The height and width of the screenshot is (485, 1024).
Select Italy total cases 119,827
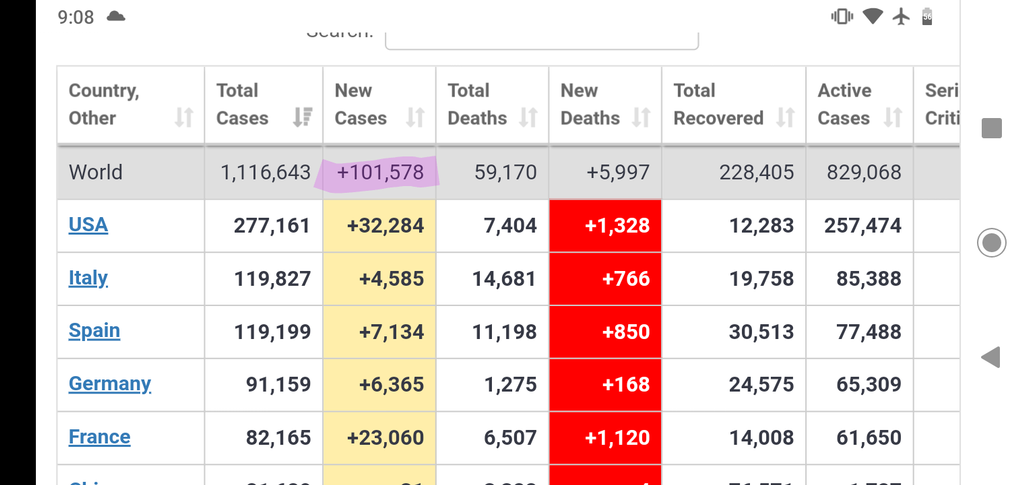click(272, 279)
